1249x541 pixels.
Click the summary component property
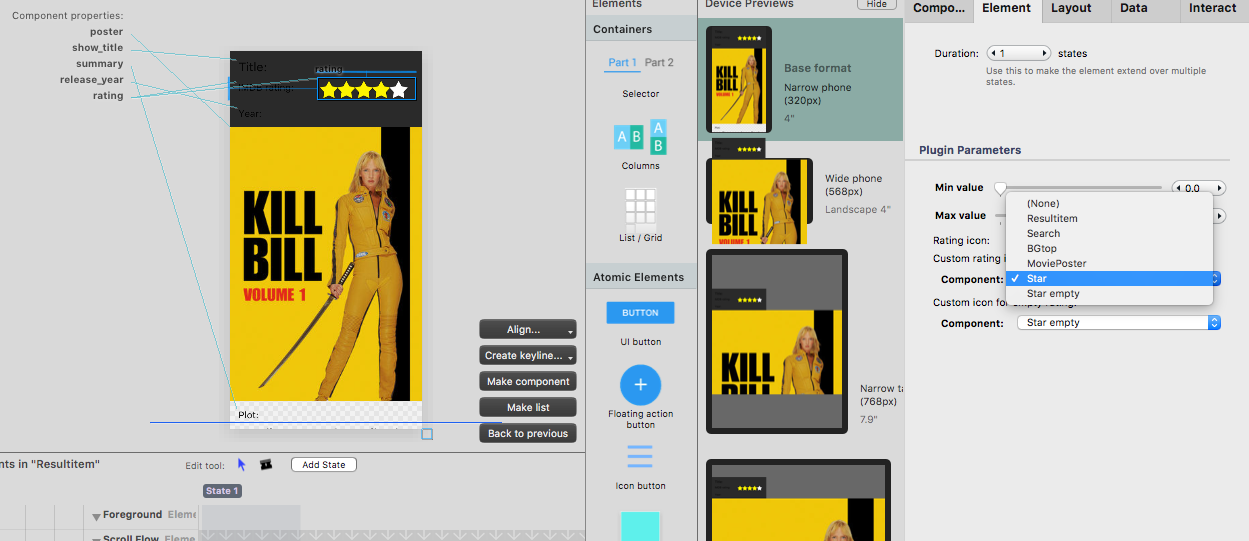tap(100, 64)
